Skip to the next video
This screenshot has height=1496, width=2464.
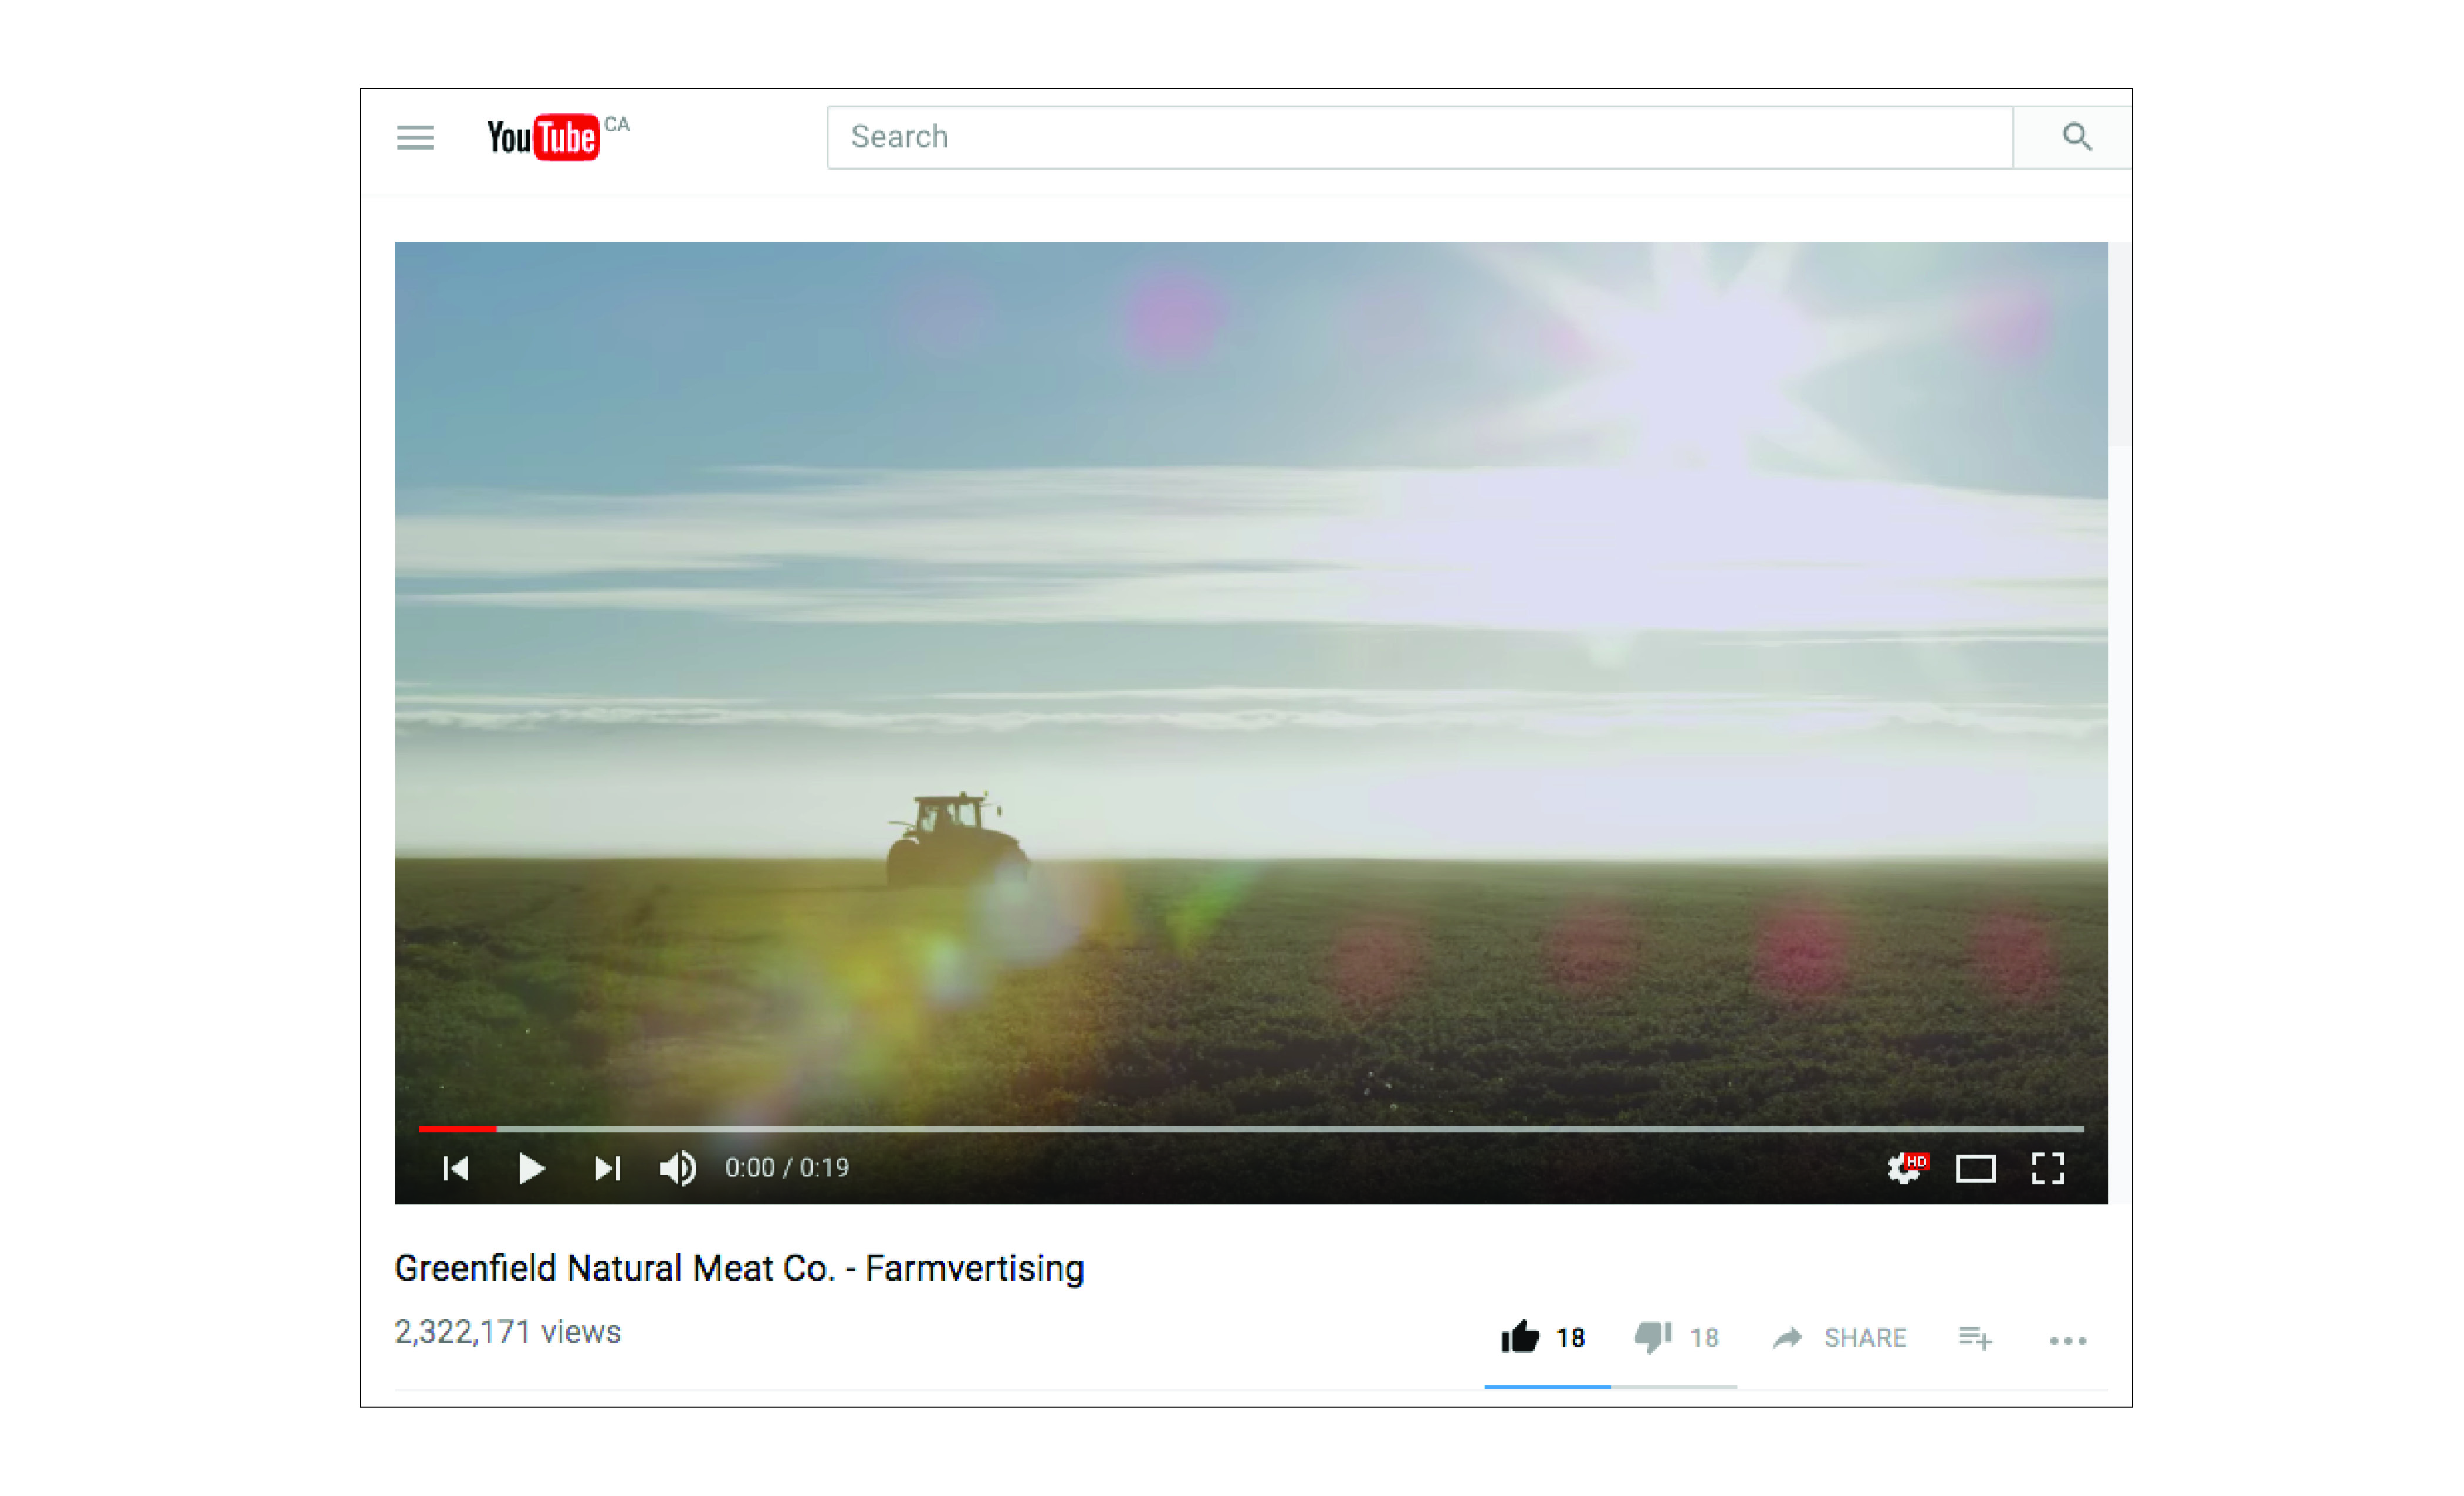click(x=607, y=1168)
